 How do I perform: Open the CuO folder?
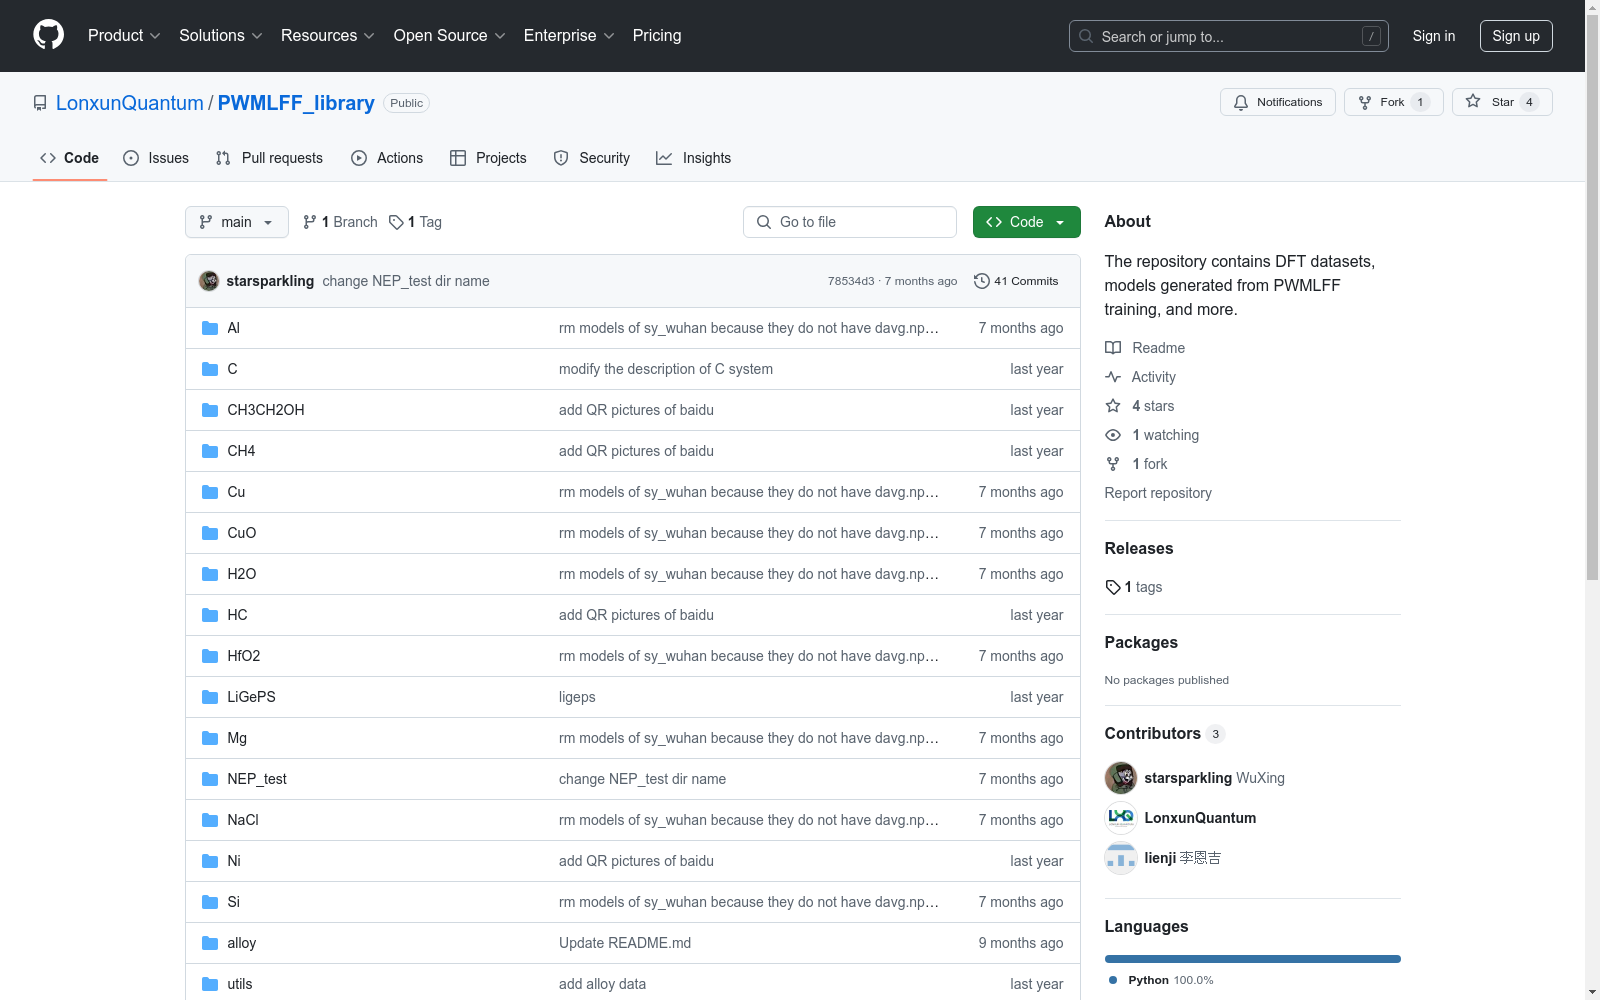click(x=241, y=533)
